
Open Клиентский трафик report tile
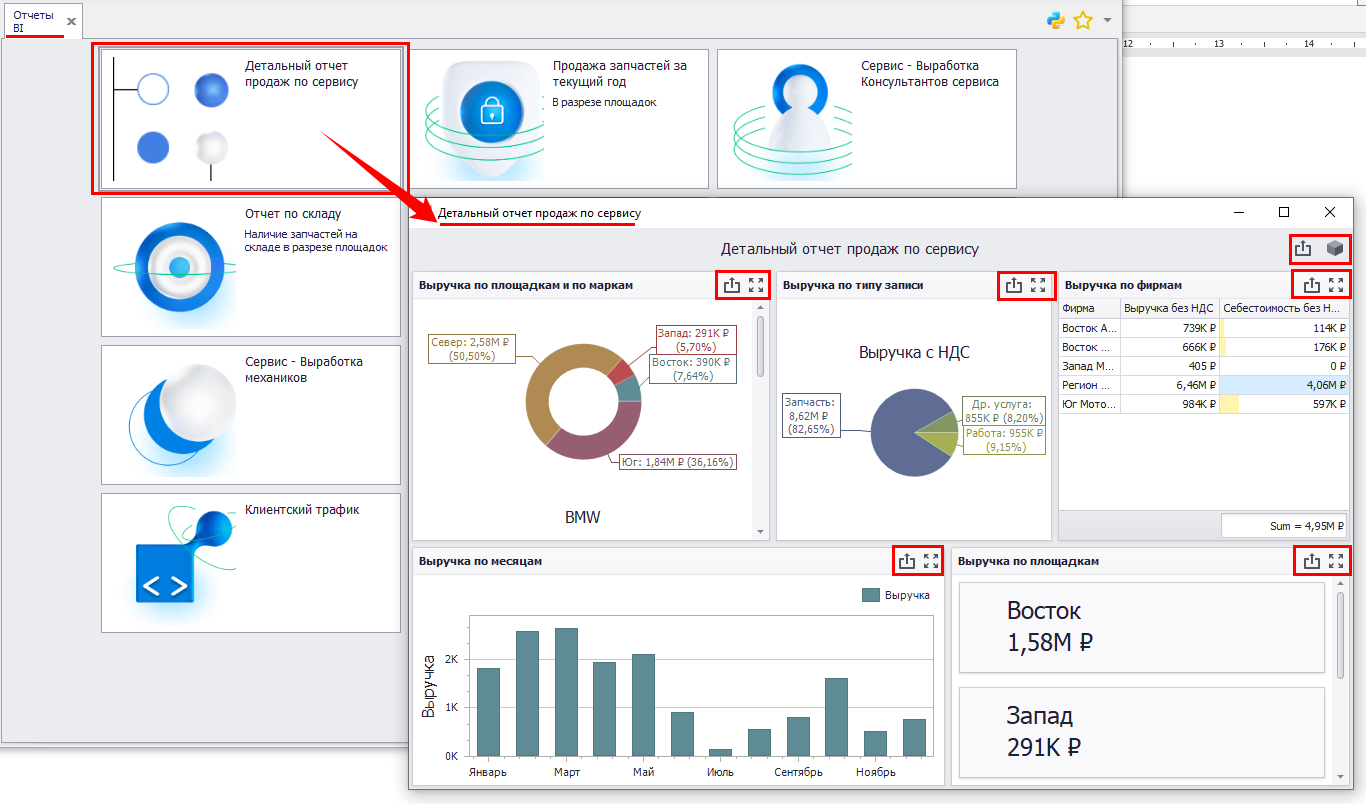[x=251, y=562]
